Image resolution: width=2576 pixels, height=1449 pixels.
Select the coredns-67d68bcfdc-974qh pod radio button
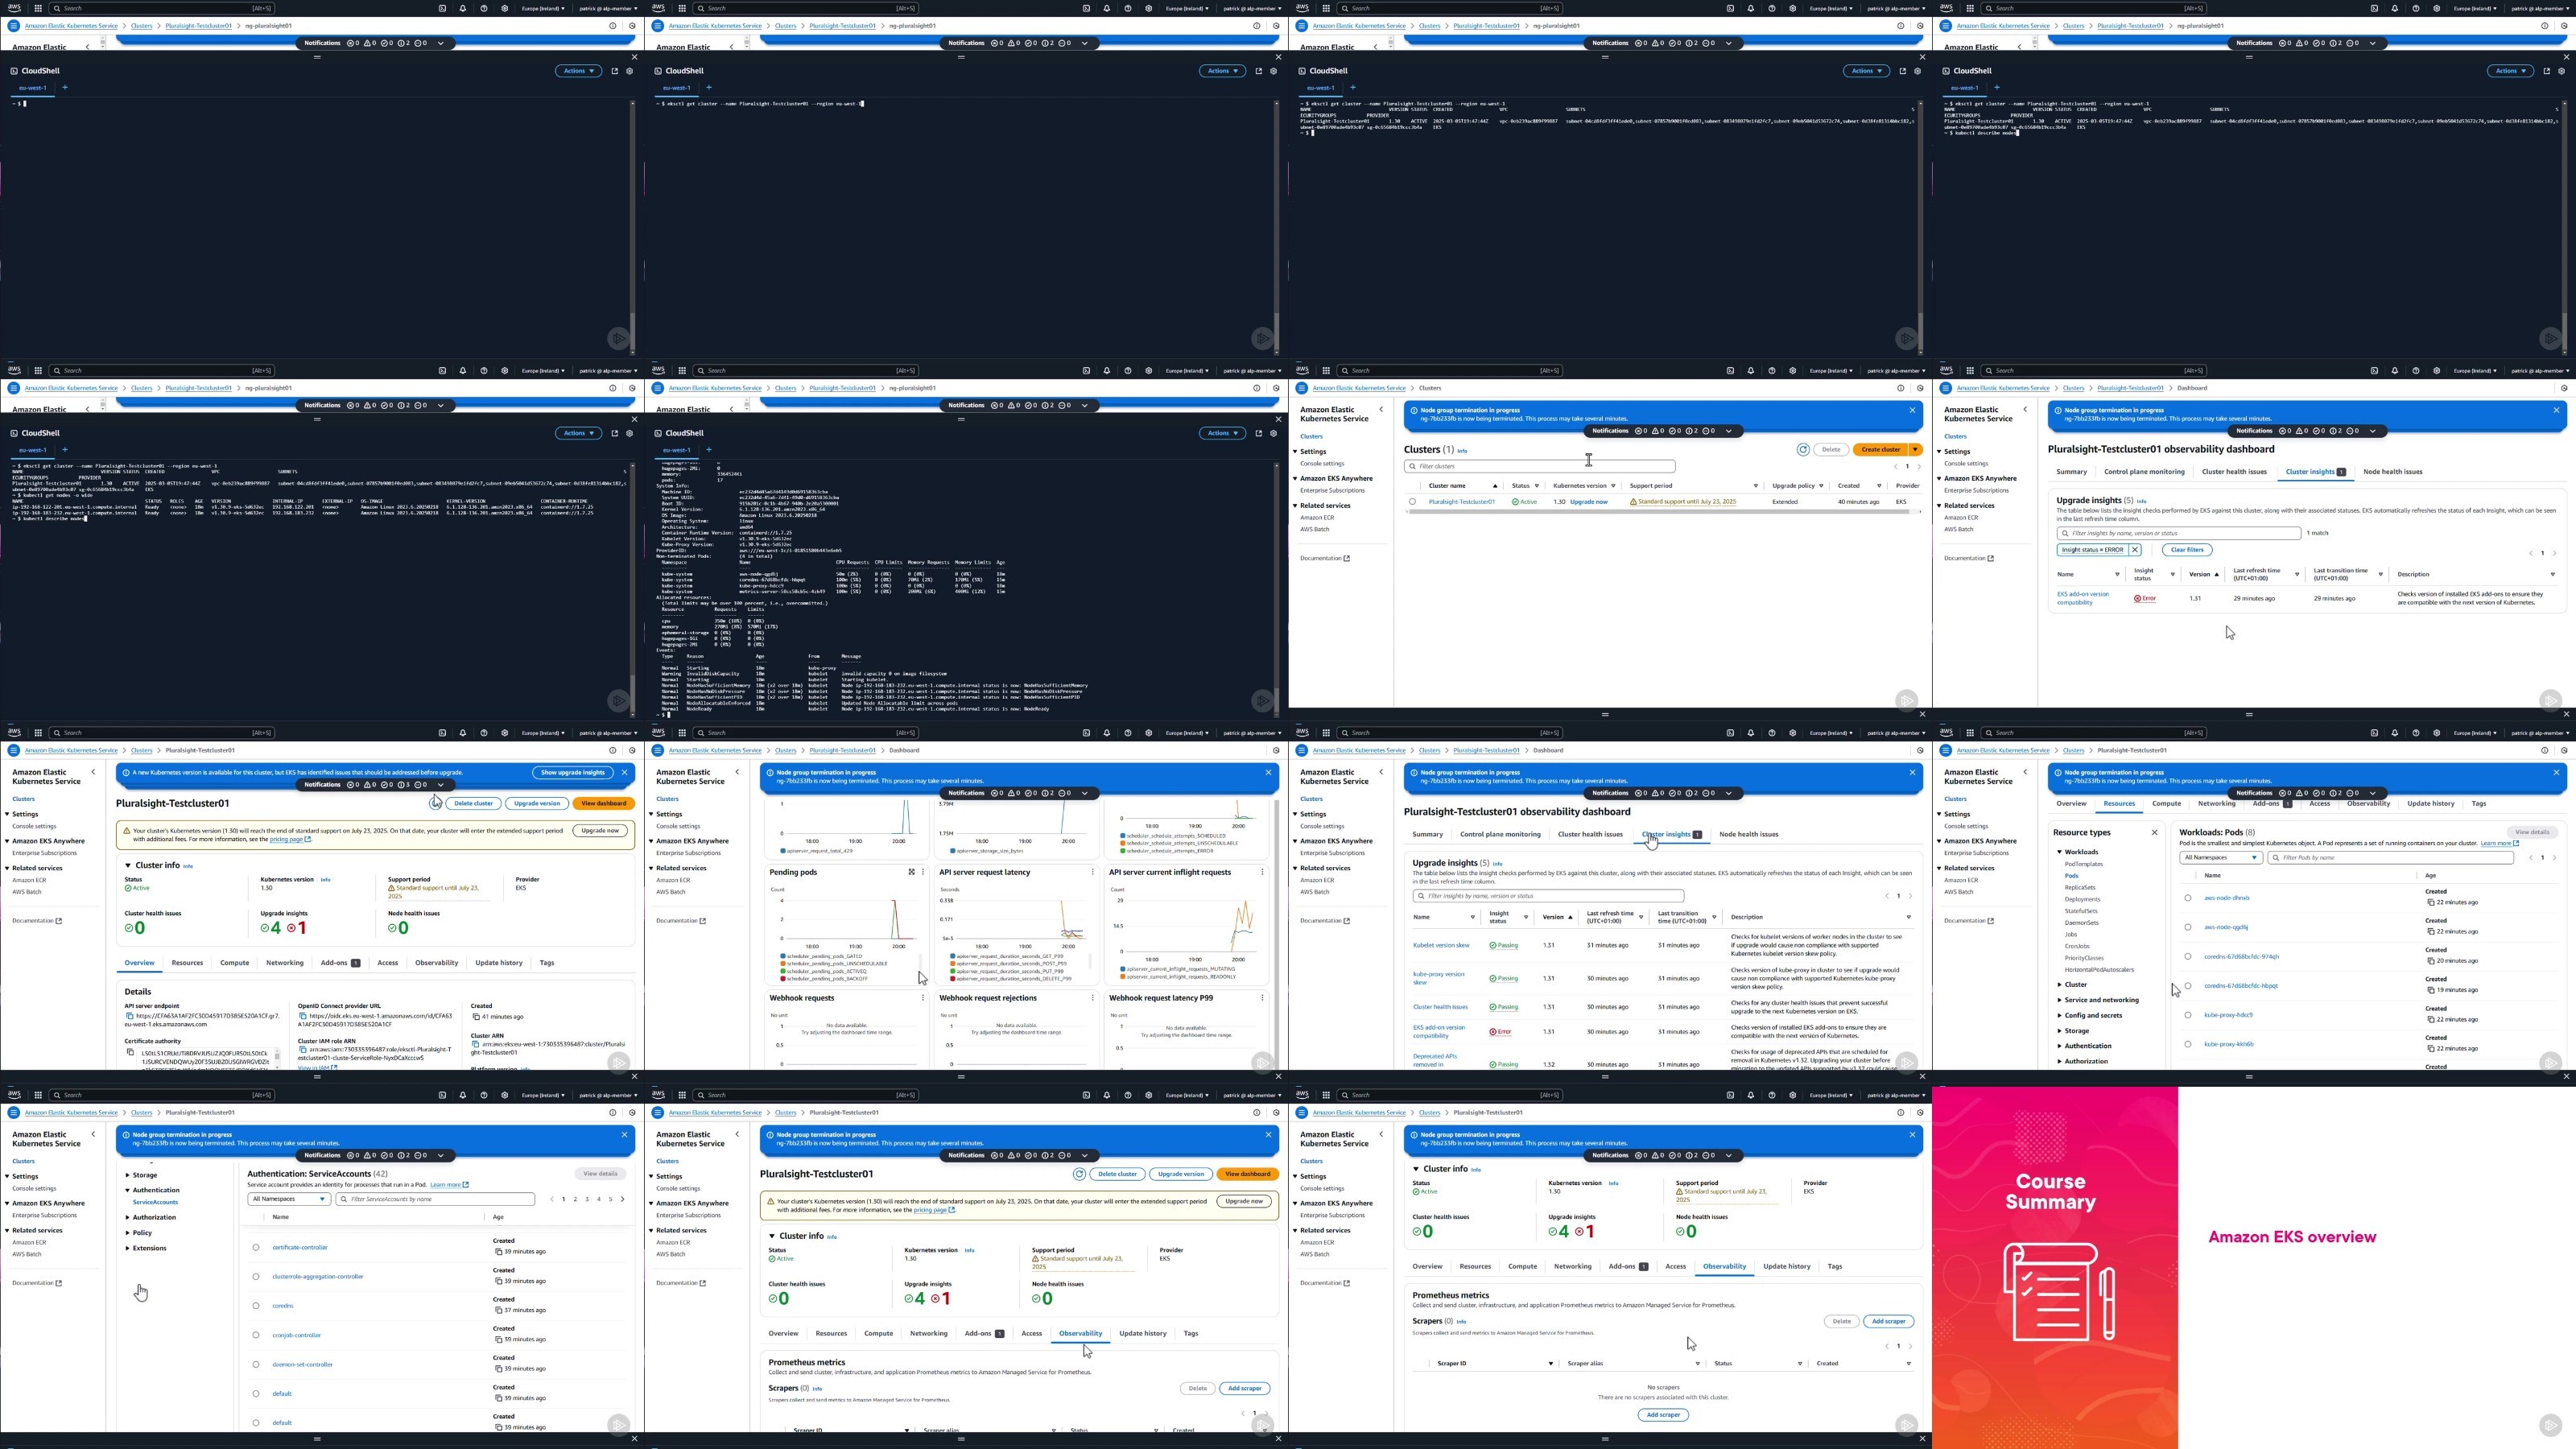click(2188, 957)
